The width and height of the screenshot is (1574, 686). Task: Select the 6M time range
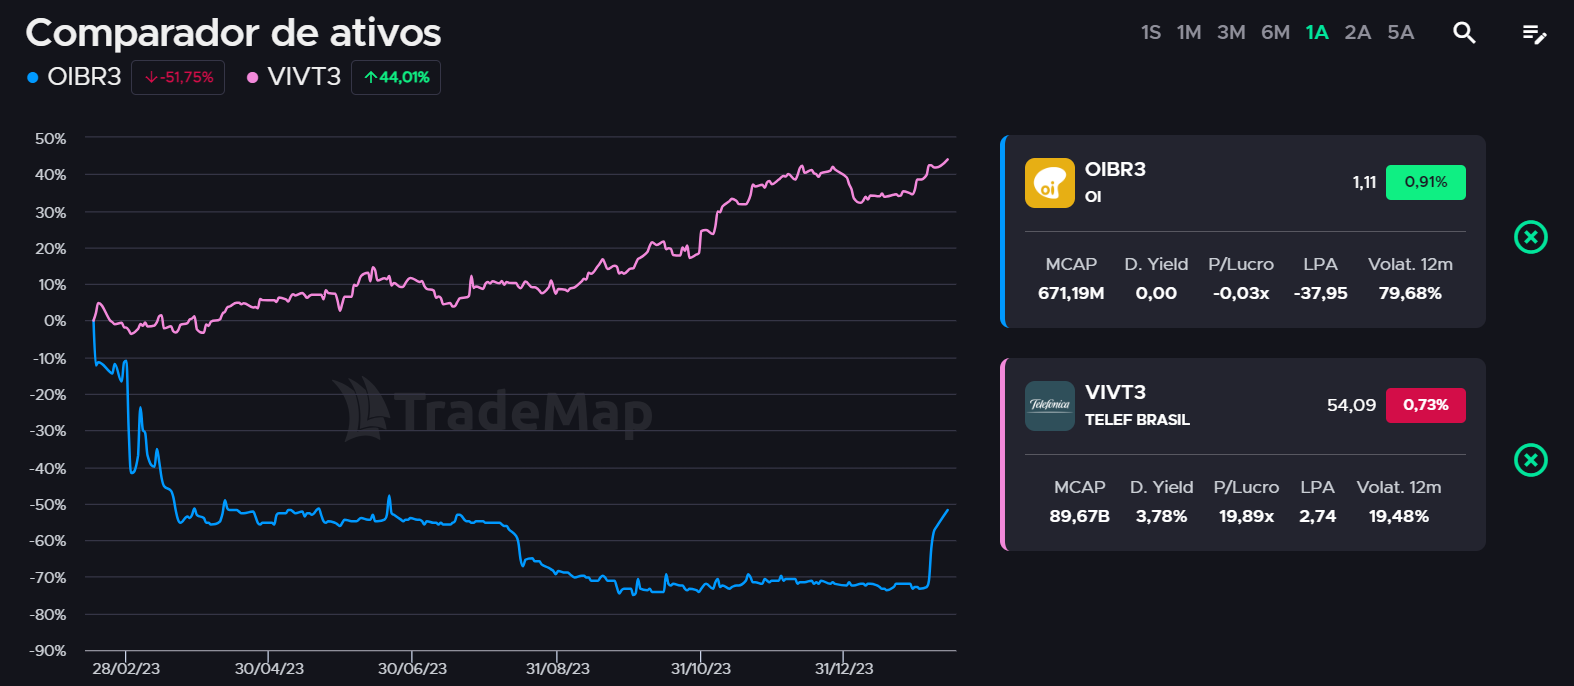click(1275, 33)
